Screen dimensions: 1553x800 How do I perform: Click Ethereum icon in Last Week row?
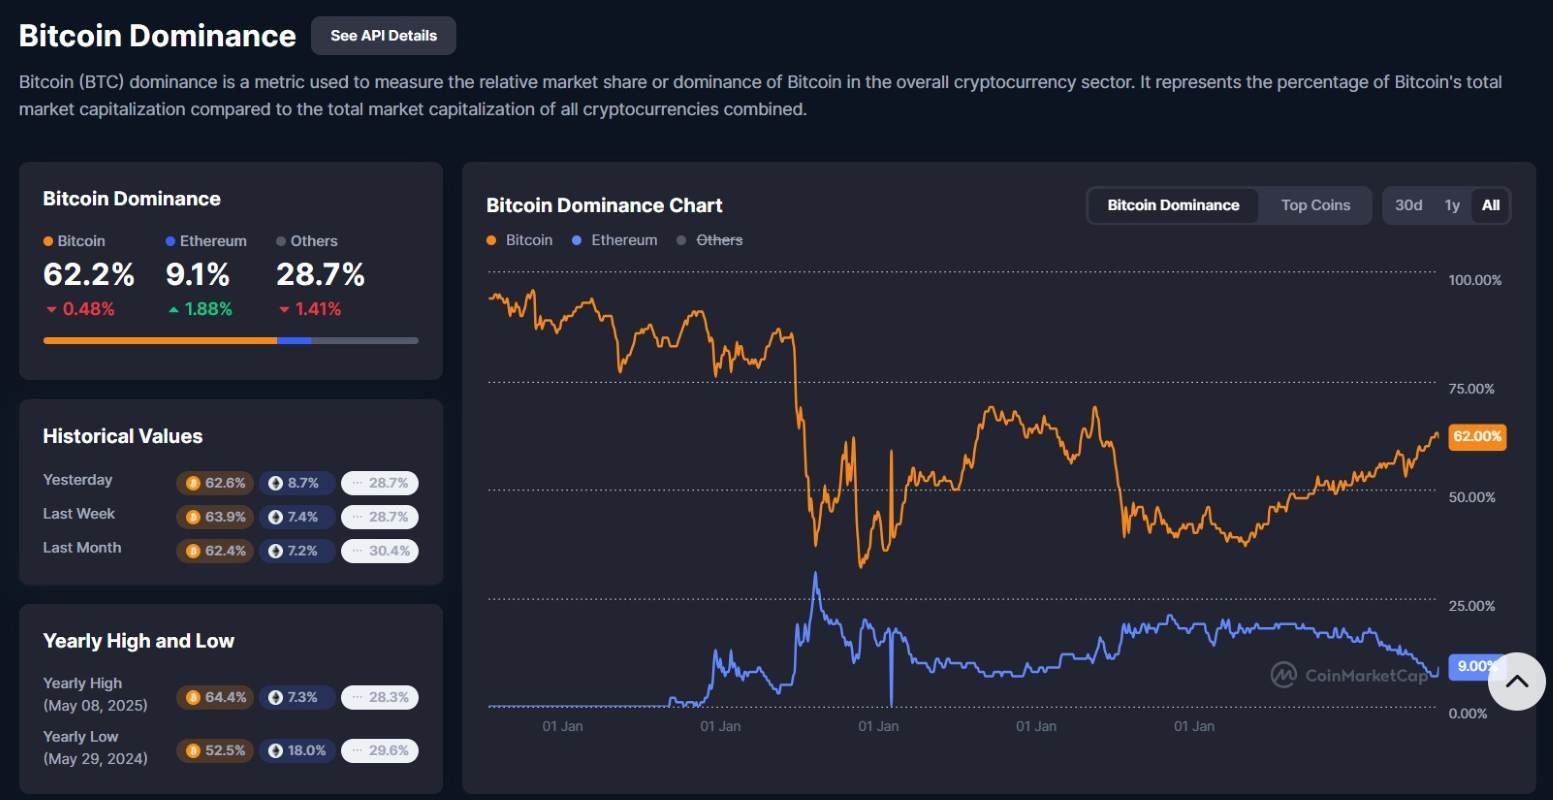(276, 517)
